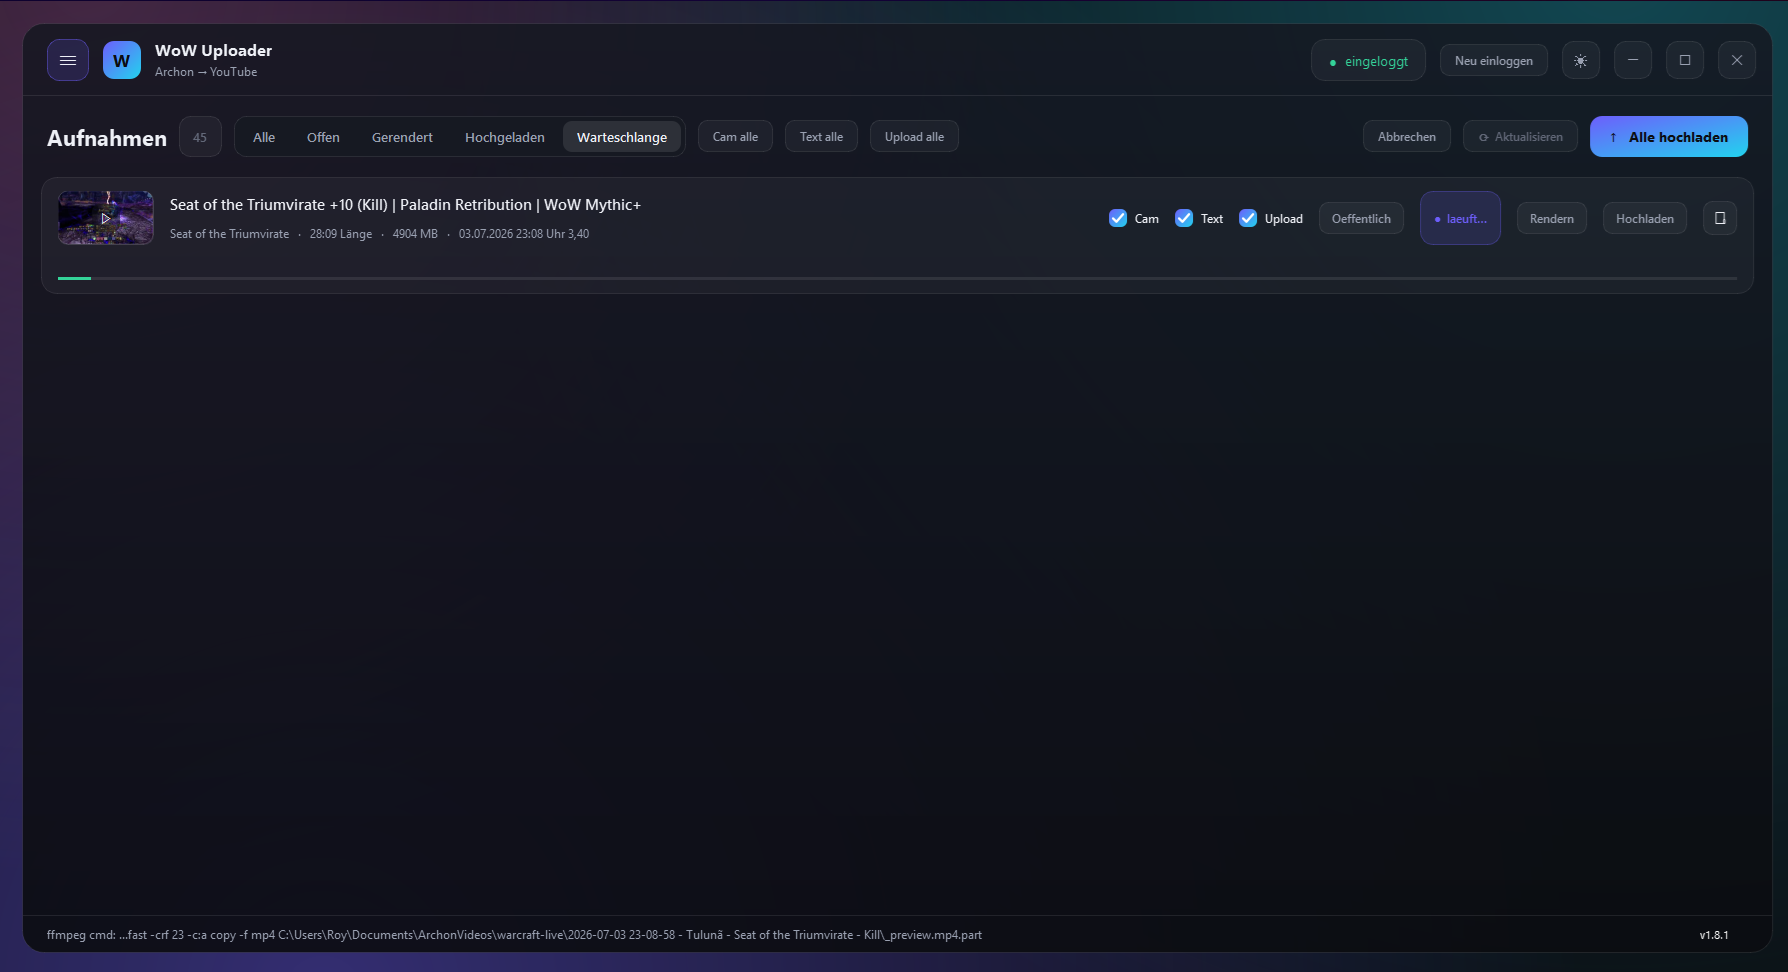Uncheck the Cam checkbox
1788x972 pixels.
tap(1118, 218)
